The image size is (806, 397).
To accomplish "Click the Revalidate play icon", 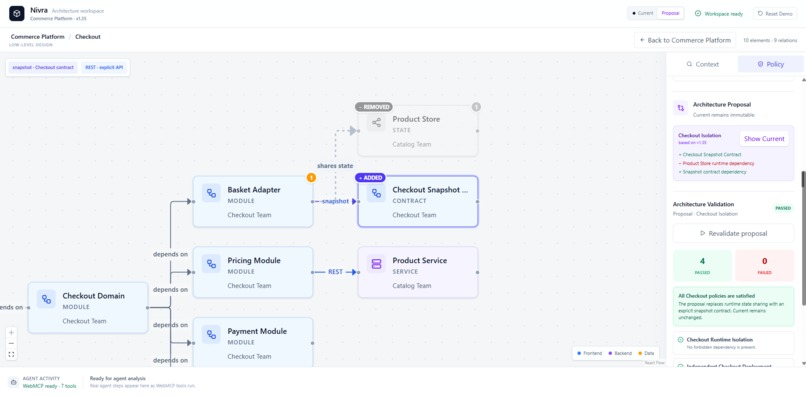I will pyautogui.click(x=703, y=233).
